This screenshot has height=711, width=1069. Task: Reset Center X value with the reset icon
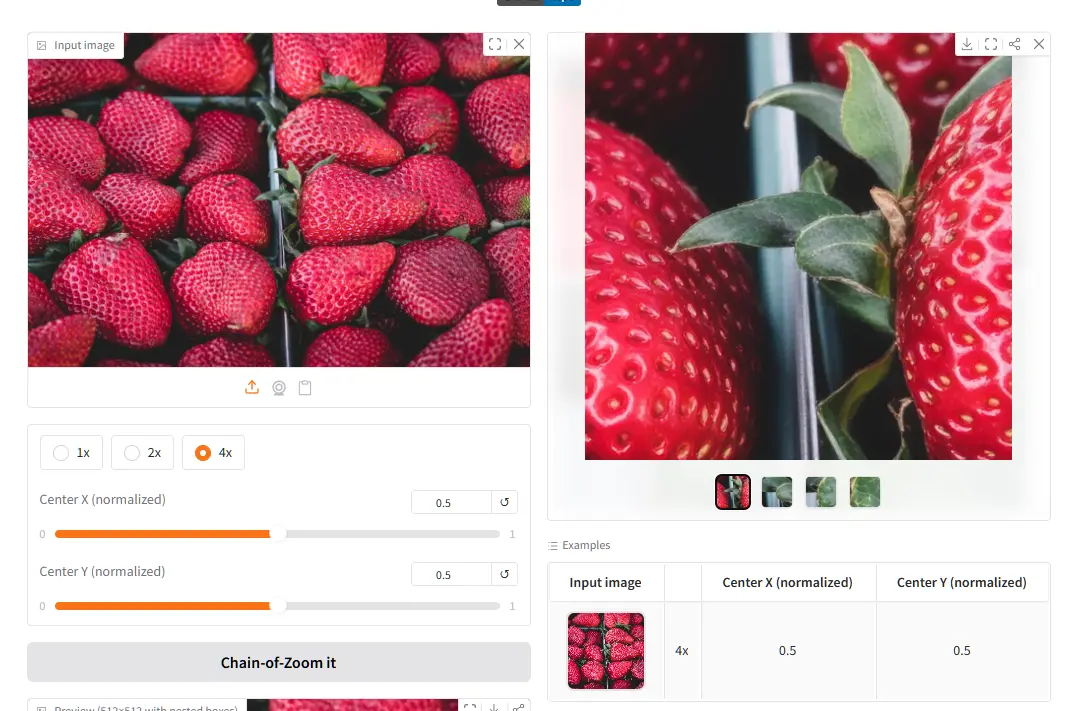pyautogui.click(x=505, y=502)
